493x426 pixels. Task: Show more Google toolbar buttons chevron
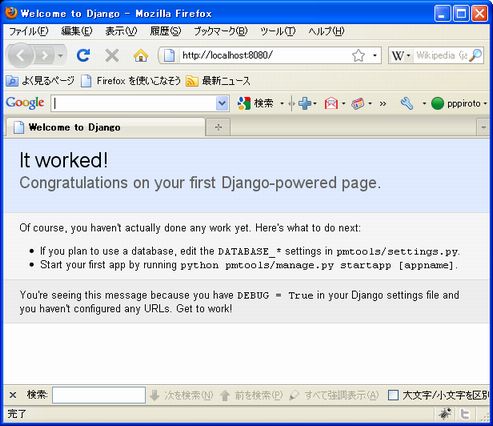pos(383,104)
